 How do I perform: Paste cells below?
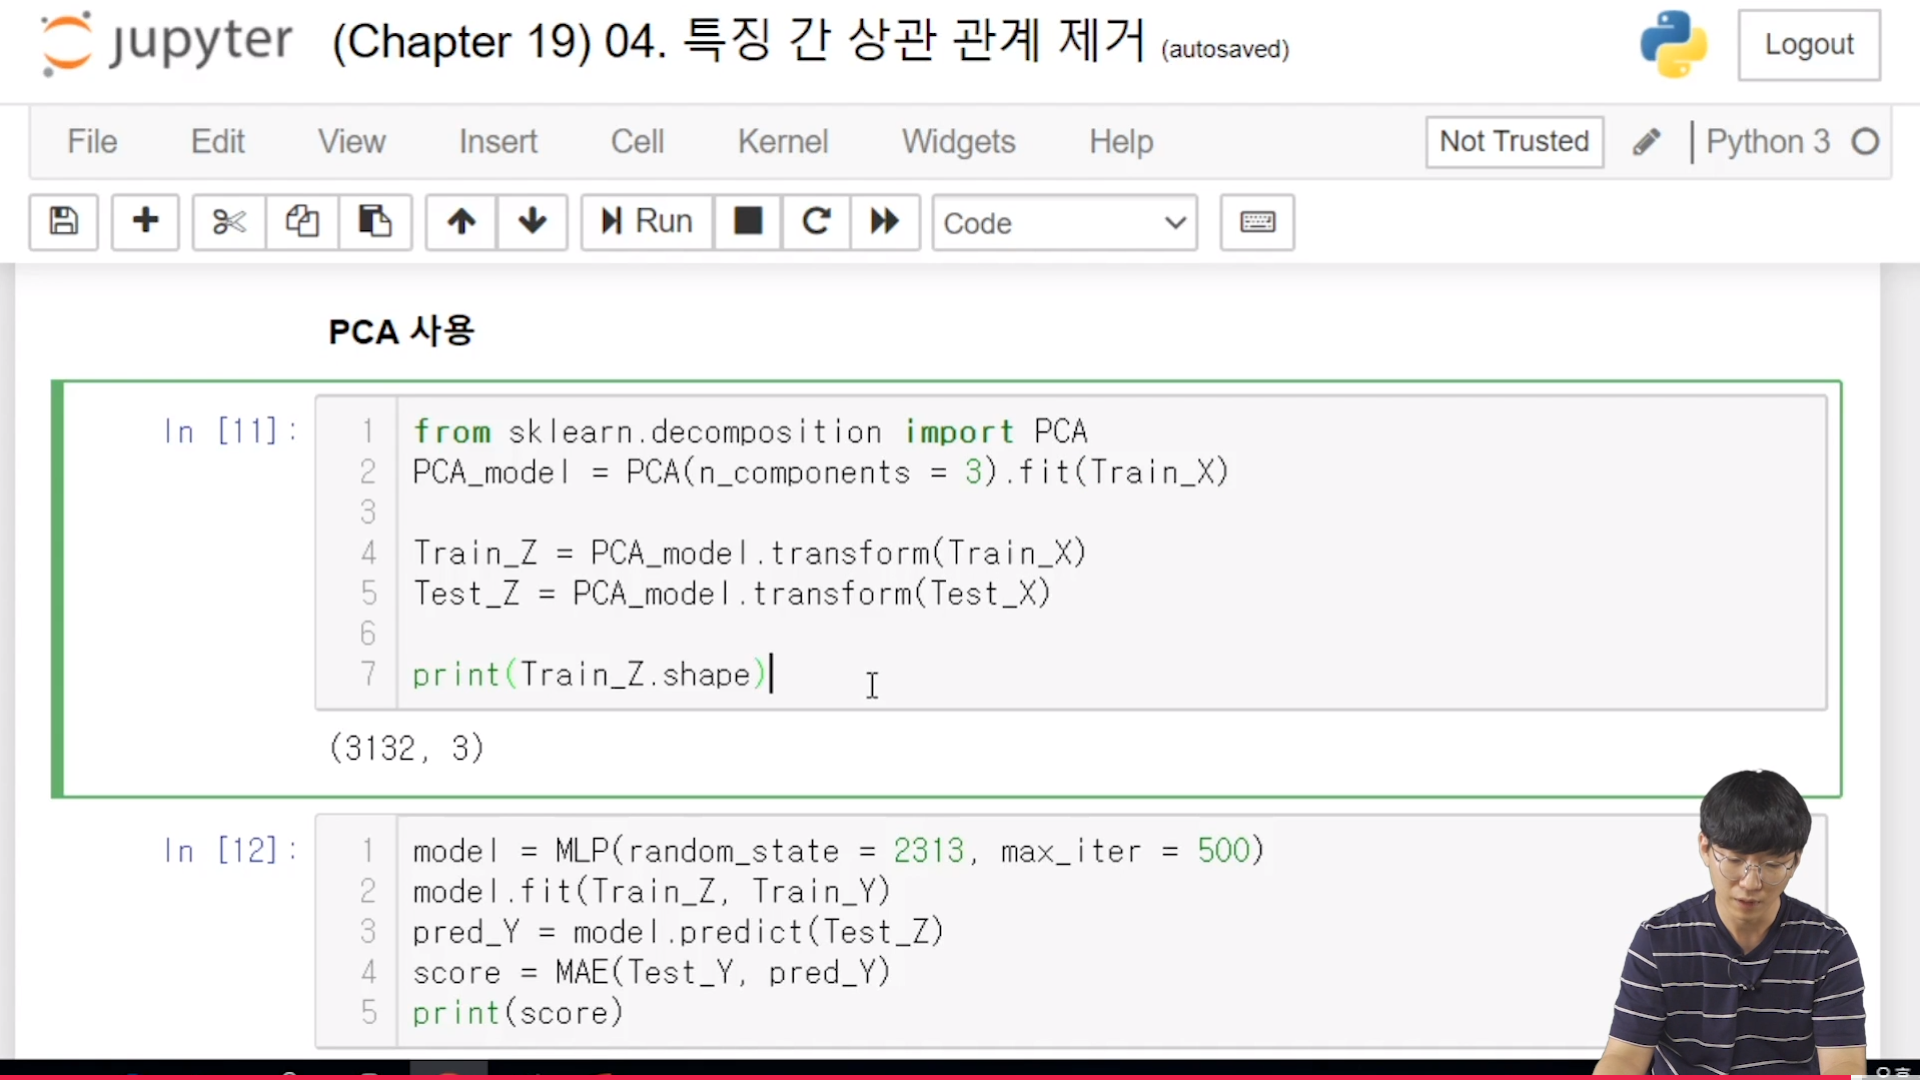pyautogui.click(x=375, y=221)
